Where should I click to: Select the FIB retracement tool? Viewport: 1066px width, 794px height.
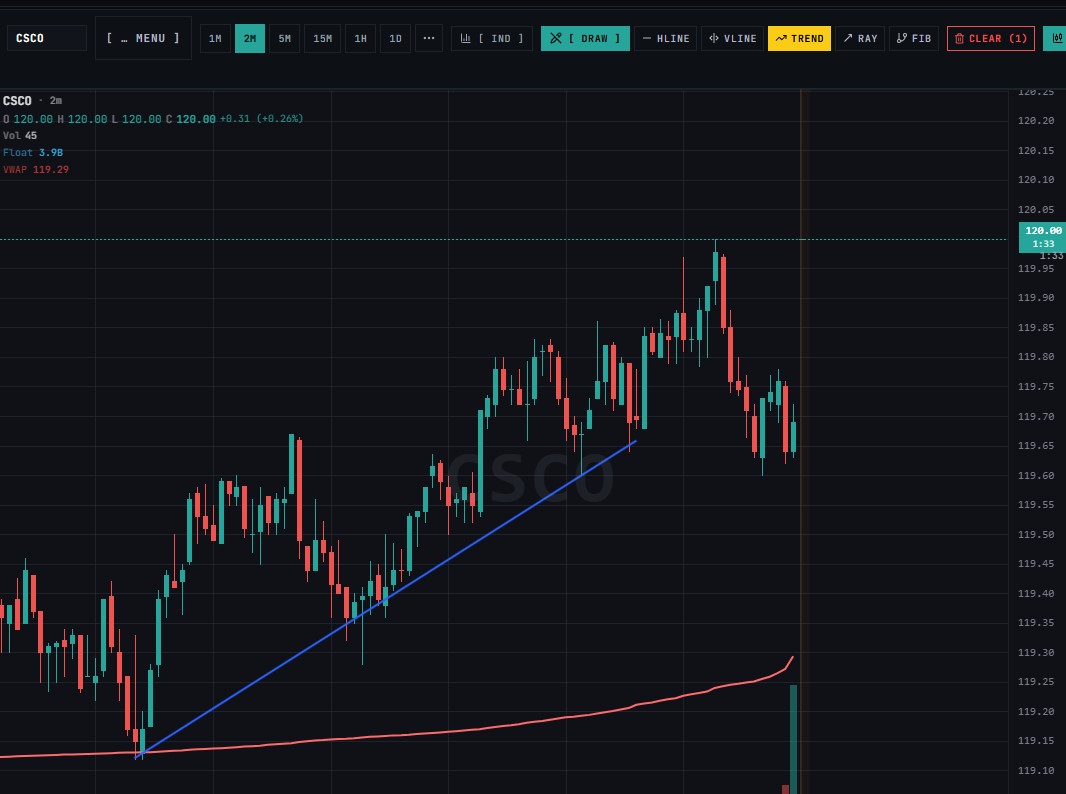[x=914, y=38]
